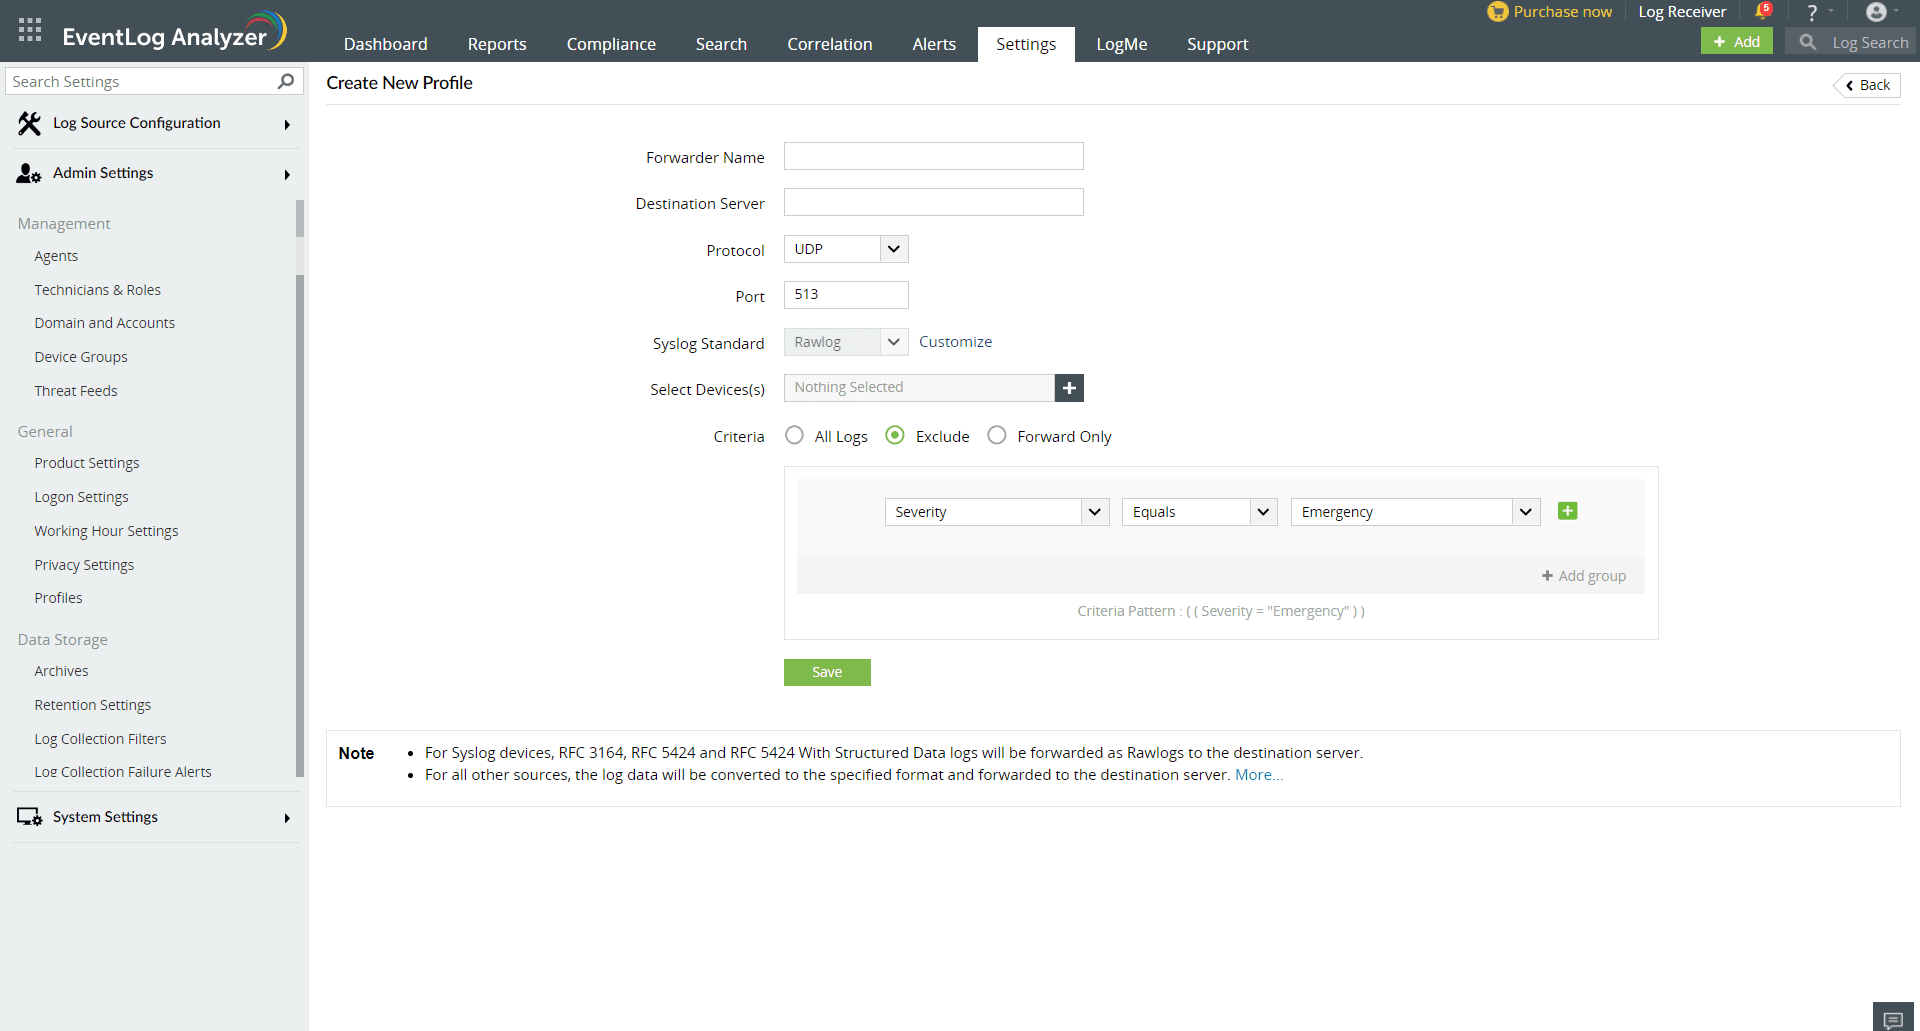Open the Compliance menu
Viewport: 1920px width, 1031px height.
tap(610, 44)
